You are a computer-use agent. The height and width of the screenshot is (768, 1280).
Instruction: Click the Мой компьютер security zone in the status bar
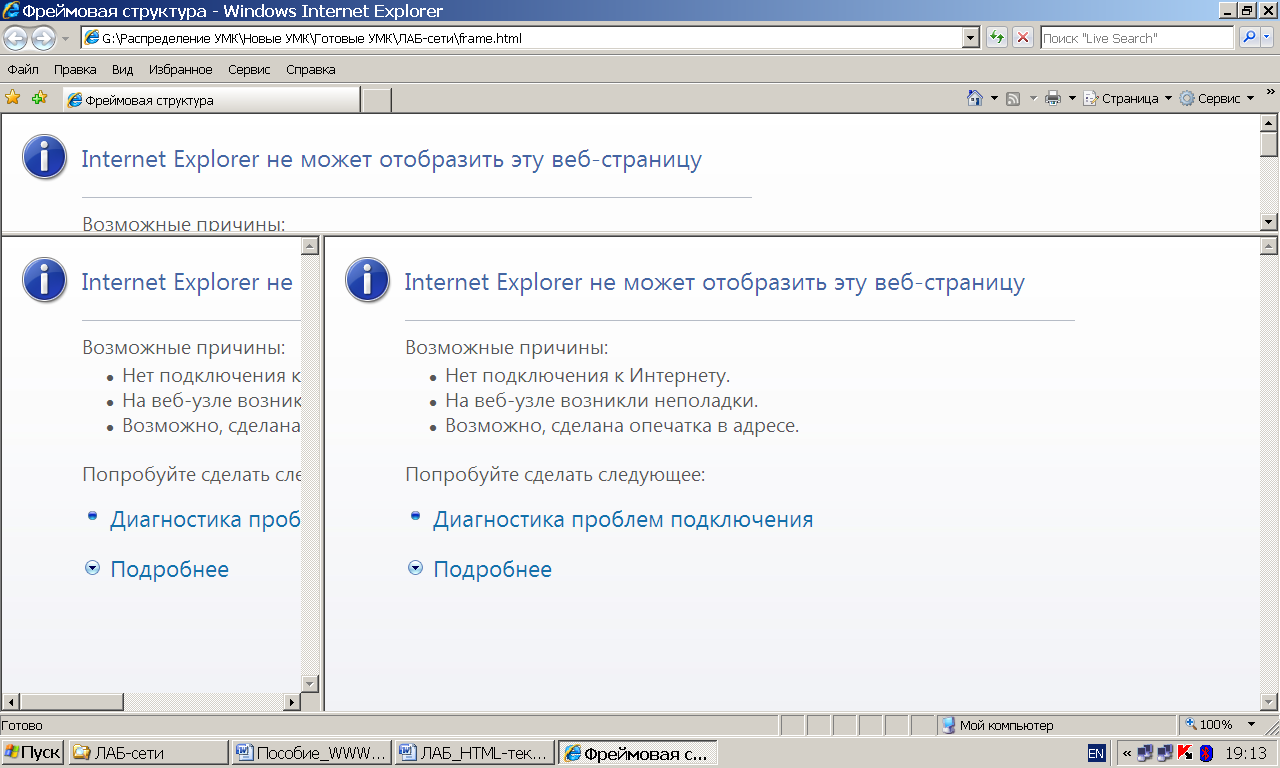click(x=1056, y=725)
